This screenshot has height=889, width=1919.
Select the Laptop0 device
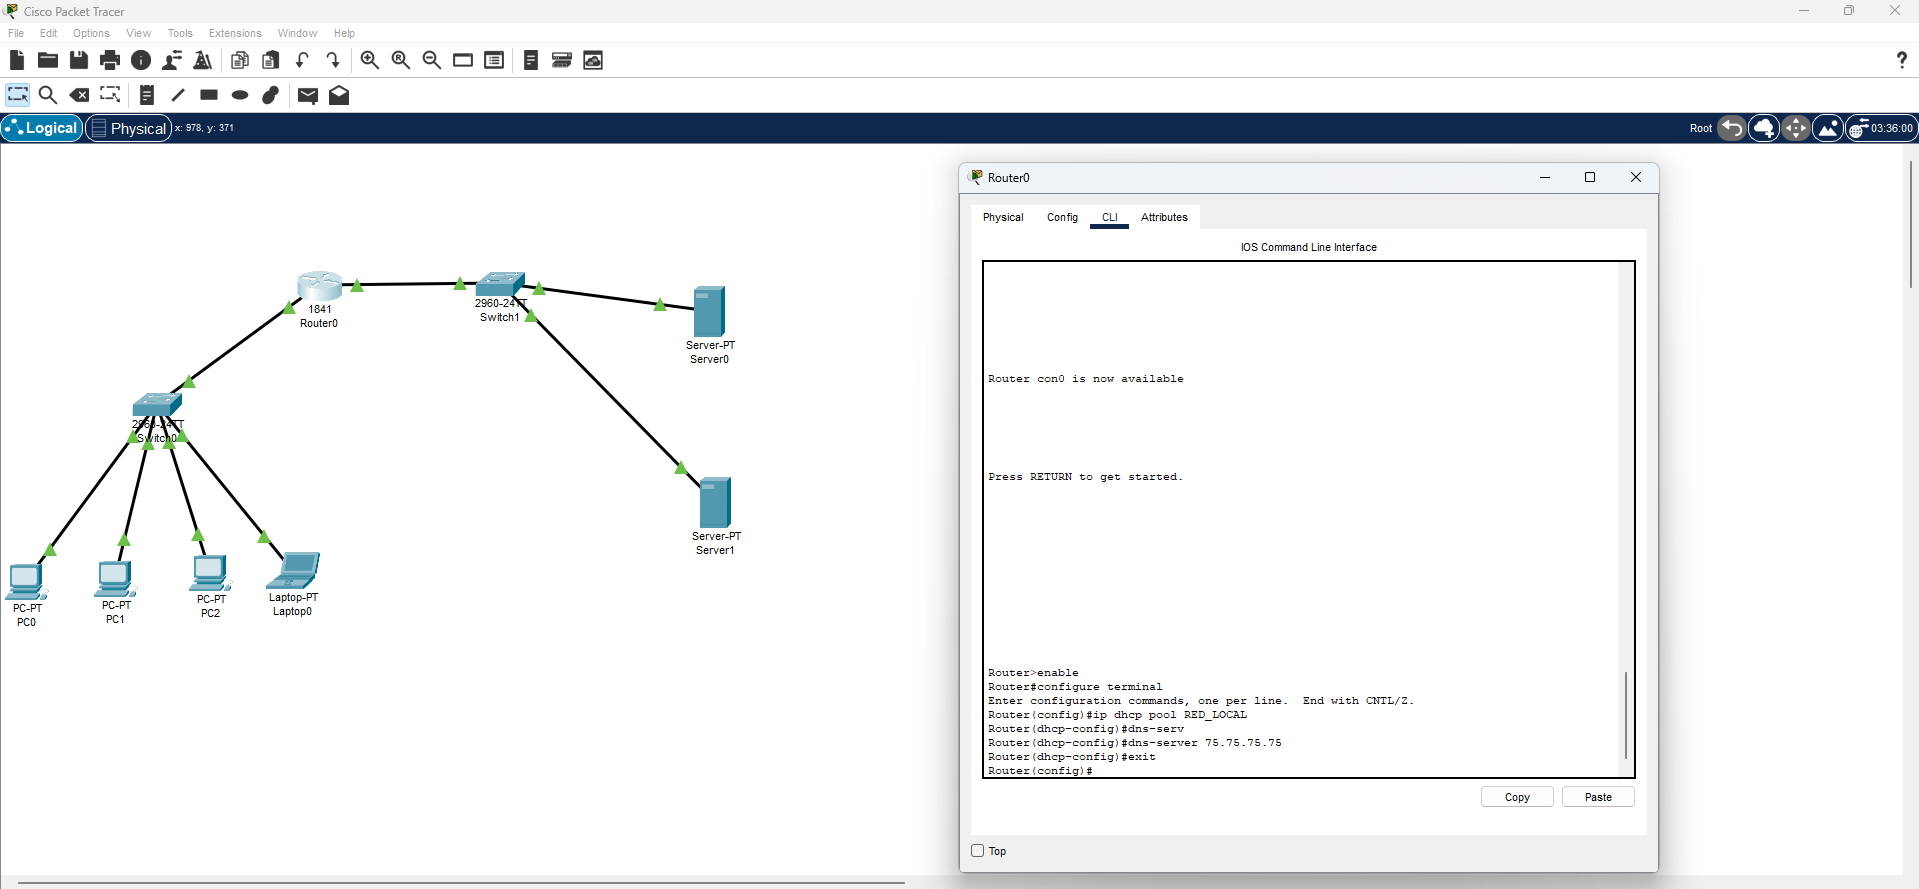coord(293,570)
